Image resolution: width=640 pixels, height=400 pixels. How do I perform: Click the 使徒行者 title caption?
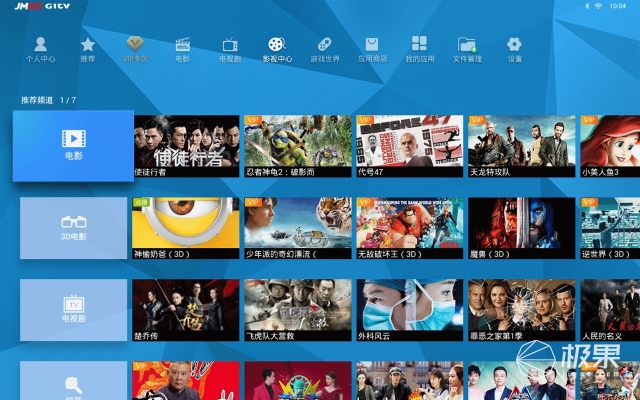click(150, 172)
